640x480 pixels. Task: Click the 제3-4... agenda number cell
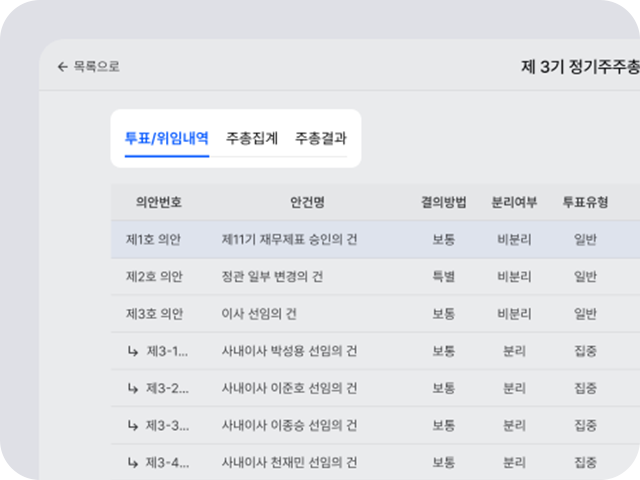click(x=167, y=462)
